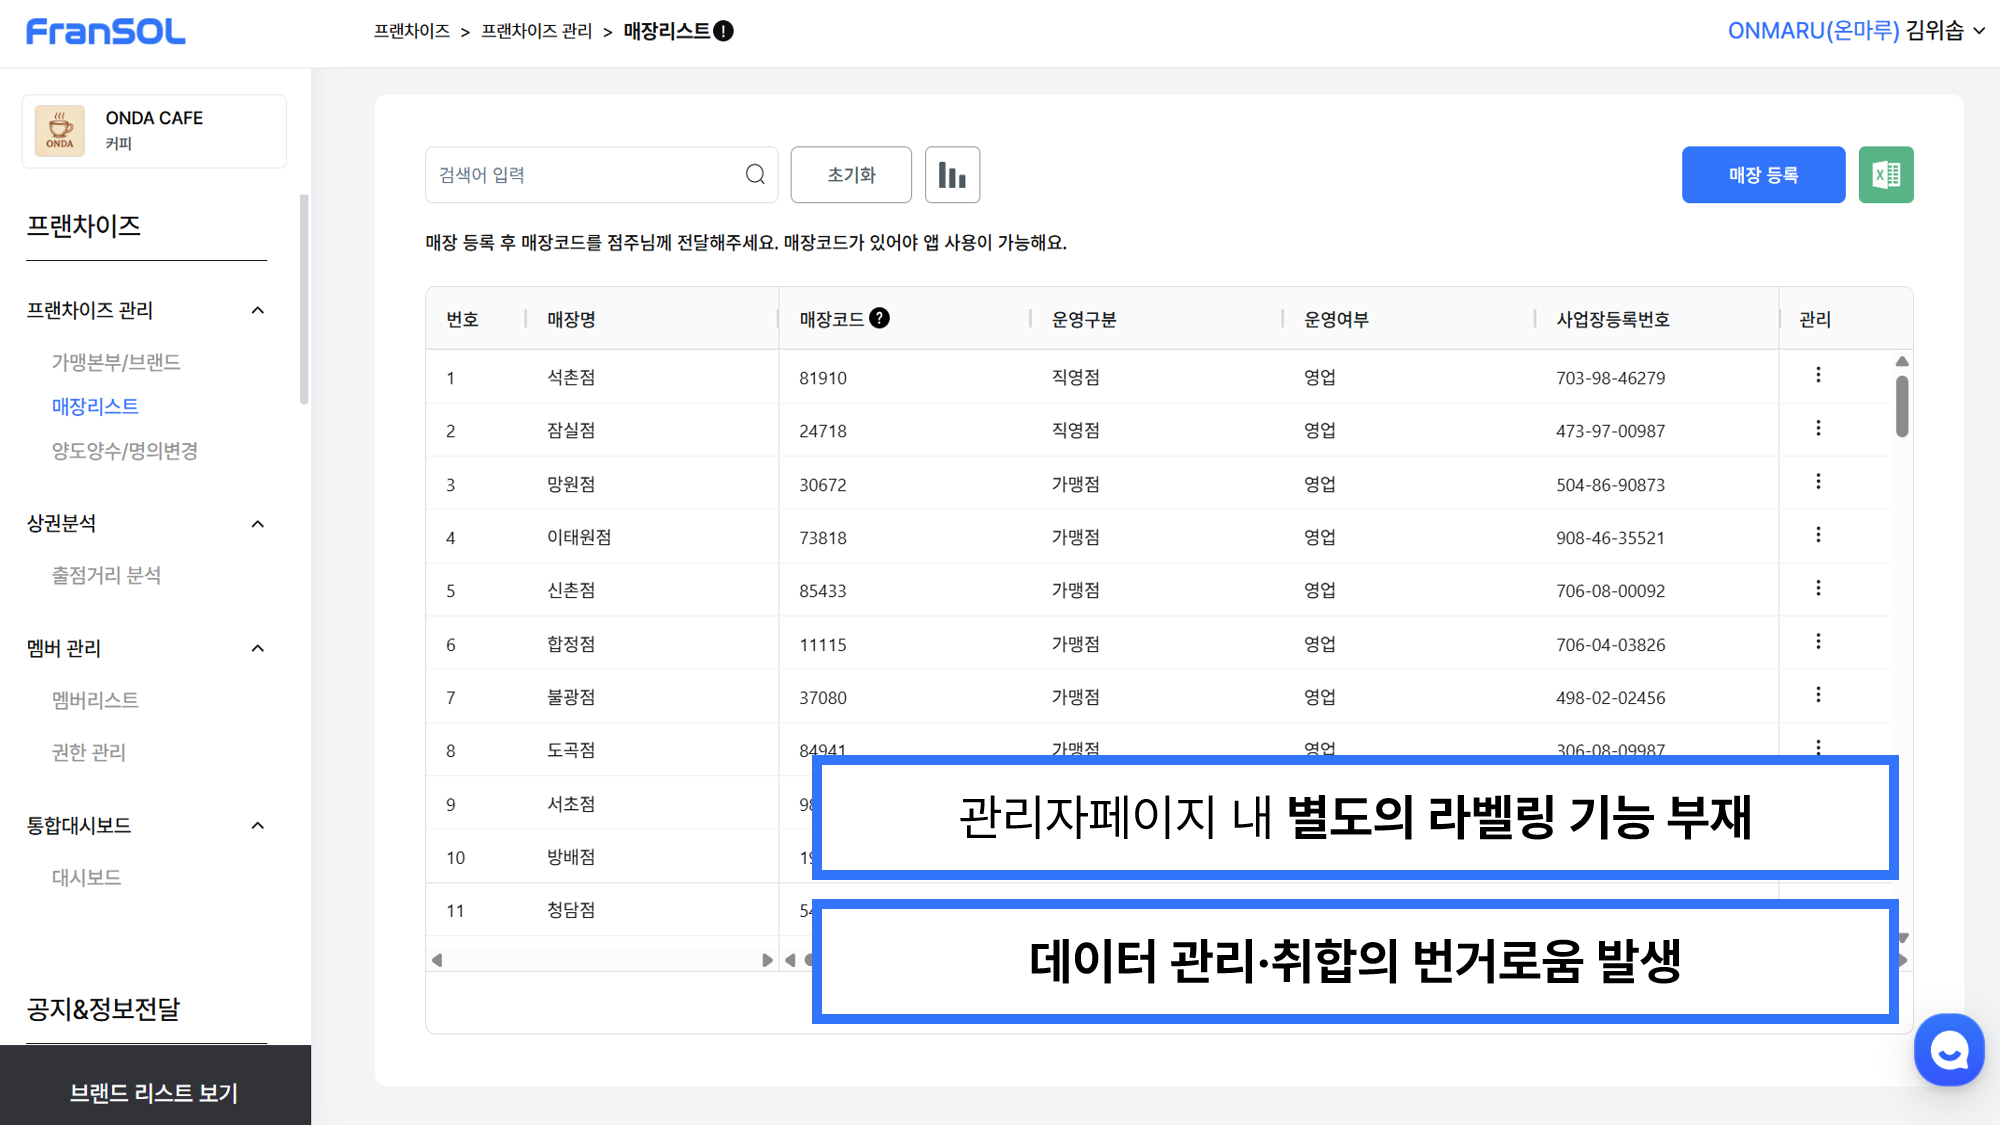Click store name 방배점
The height and width of the screenshot is (1125, 2000).
point(571,857)
